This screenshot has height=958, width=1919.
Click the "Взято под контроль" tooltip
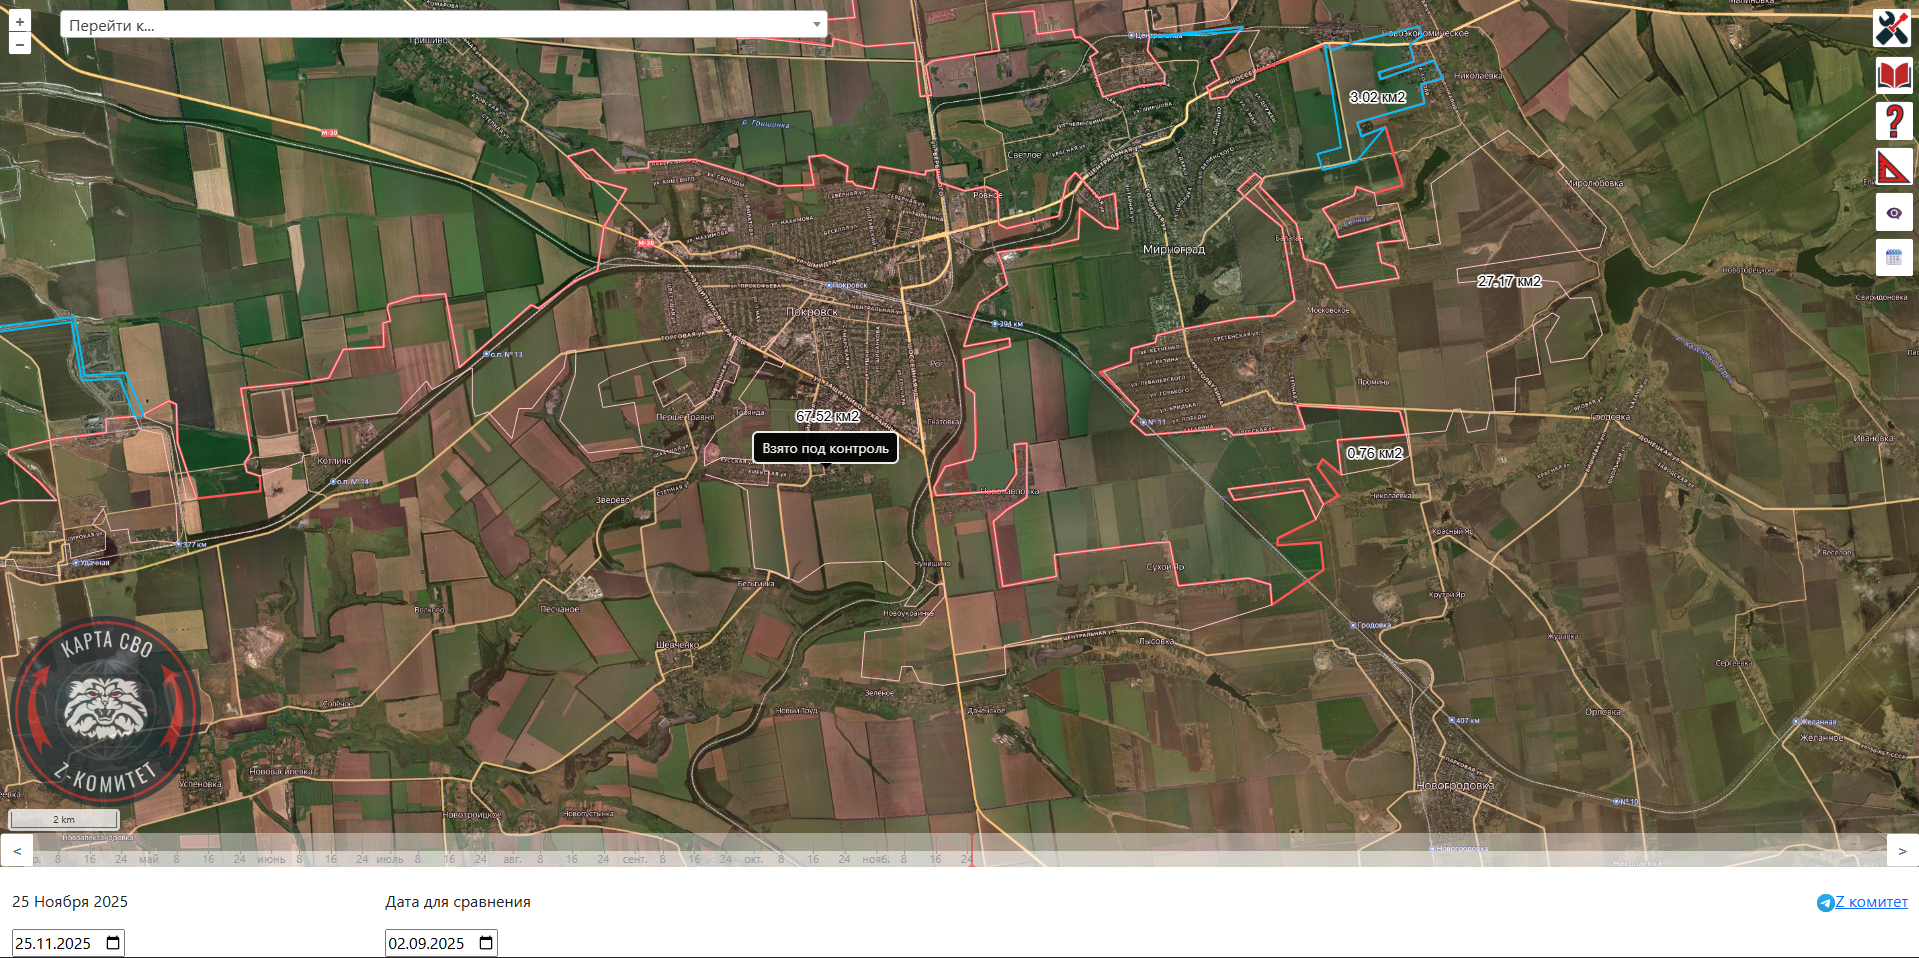point(825,448)
